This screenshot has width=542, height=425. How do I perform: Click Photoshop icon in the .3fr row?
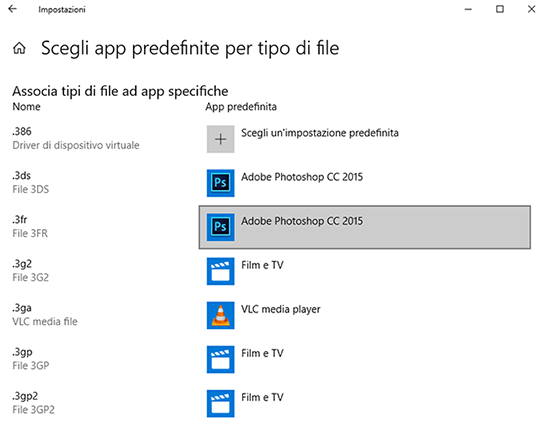coord(221,227)
